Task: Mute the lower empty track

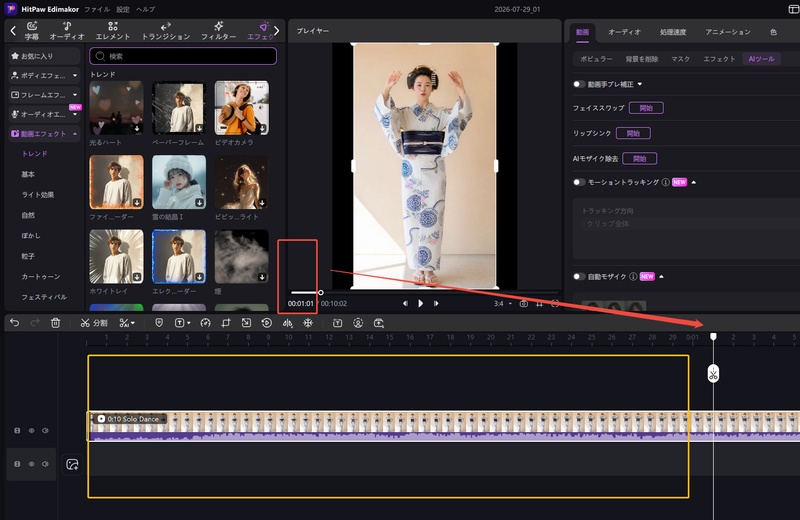Action: click(45, 464)
